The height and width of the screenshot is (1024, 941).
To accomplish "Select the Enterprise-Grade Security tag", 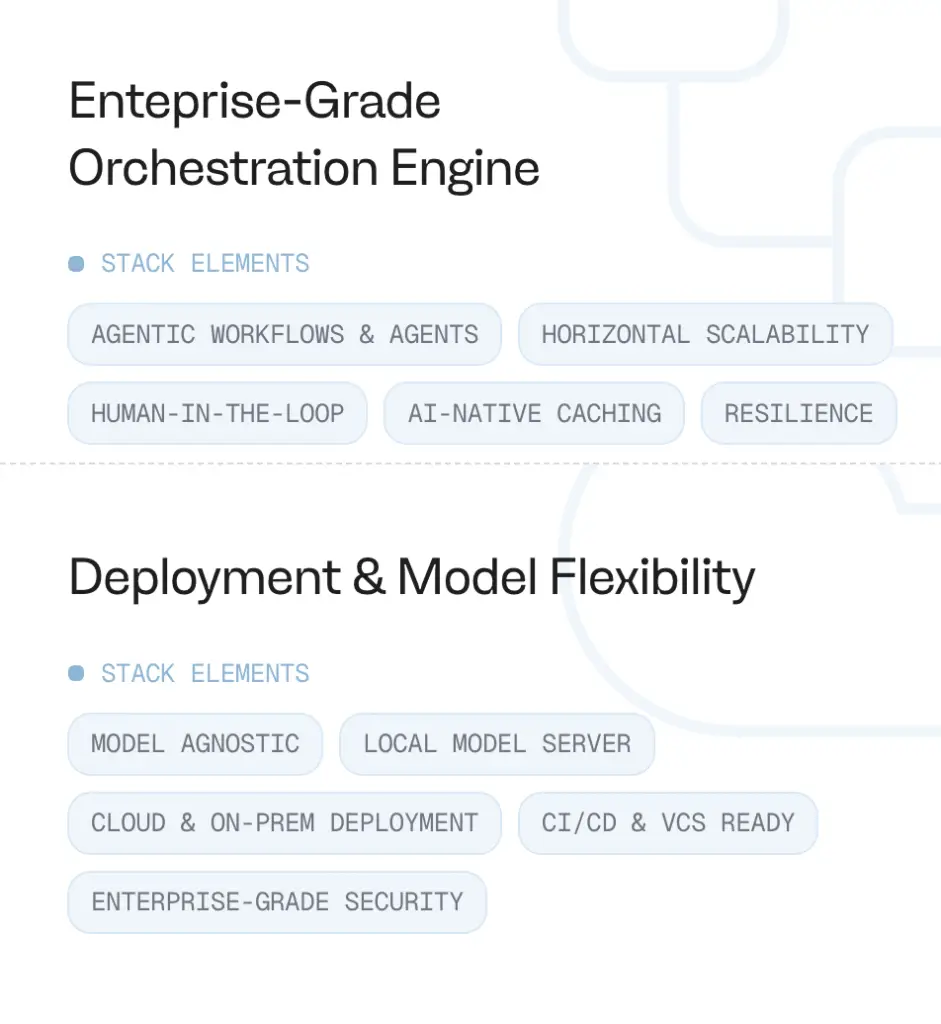I will click(x=277, y=902).
